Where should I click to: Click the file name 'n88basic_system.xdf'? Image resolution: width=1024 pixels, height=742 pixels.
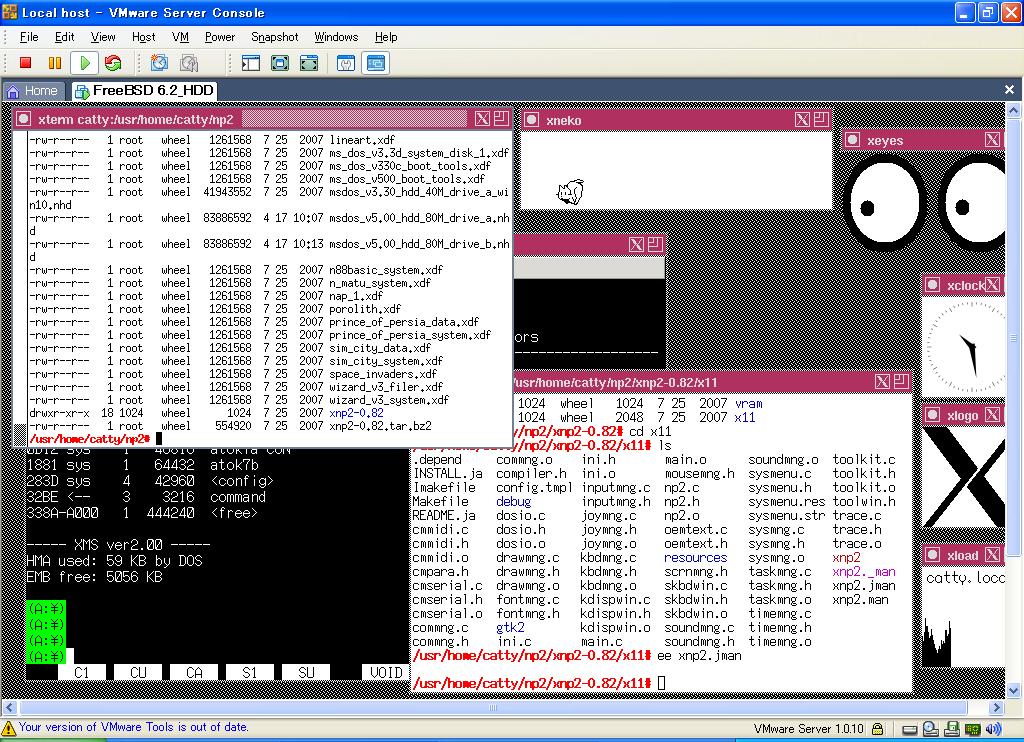(386, 270)
